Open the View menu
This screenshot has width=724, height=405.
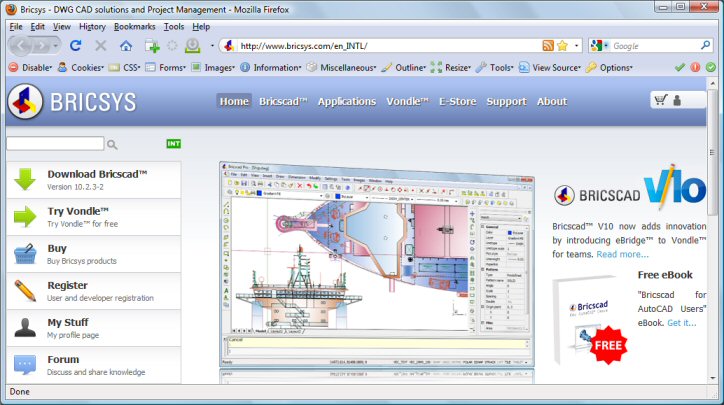tap(61, 26)
